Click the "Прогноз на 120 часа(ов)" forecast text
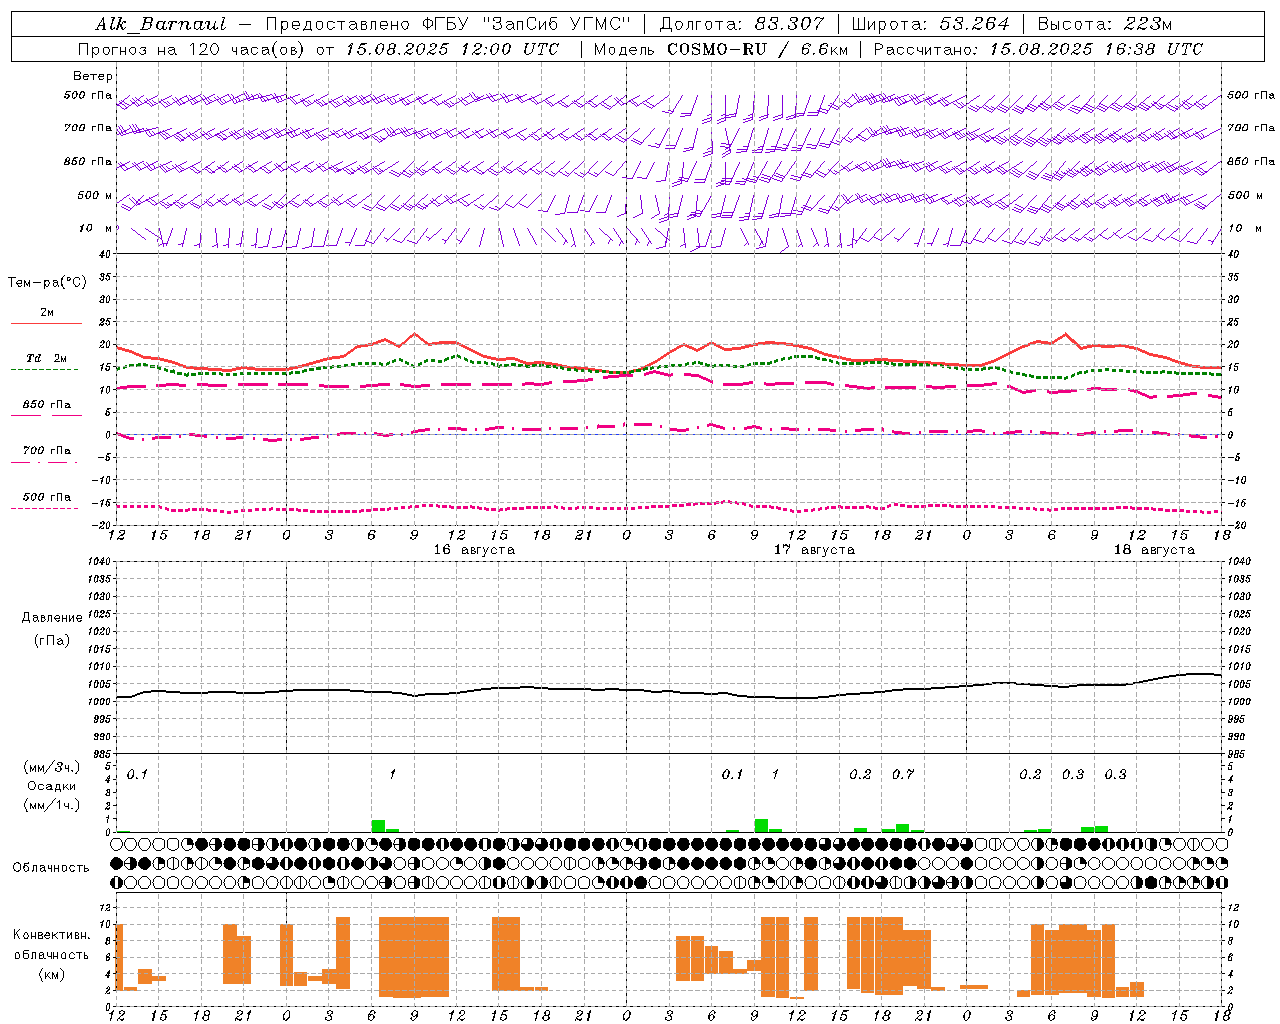Image resolution: width=1280 pixels, height=1024 pixels. pos(191,49)
